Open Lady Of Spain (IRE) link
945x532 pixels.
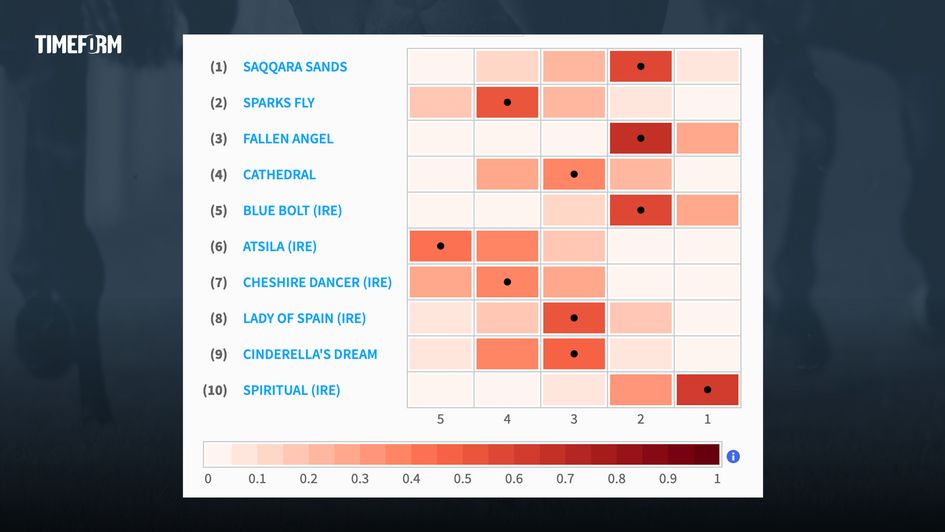point(304,319)
